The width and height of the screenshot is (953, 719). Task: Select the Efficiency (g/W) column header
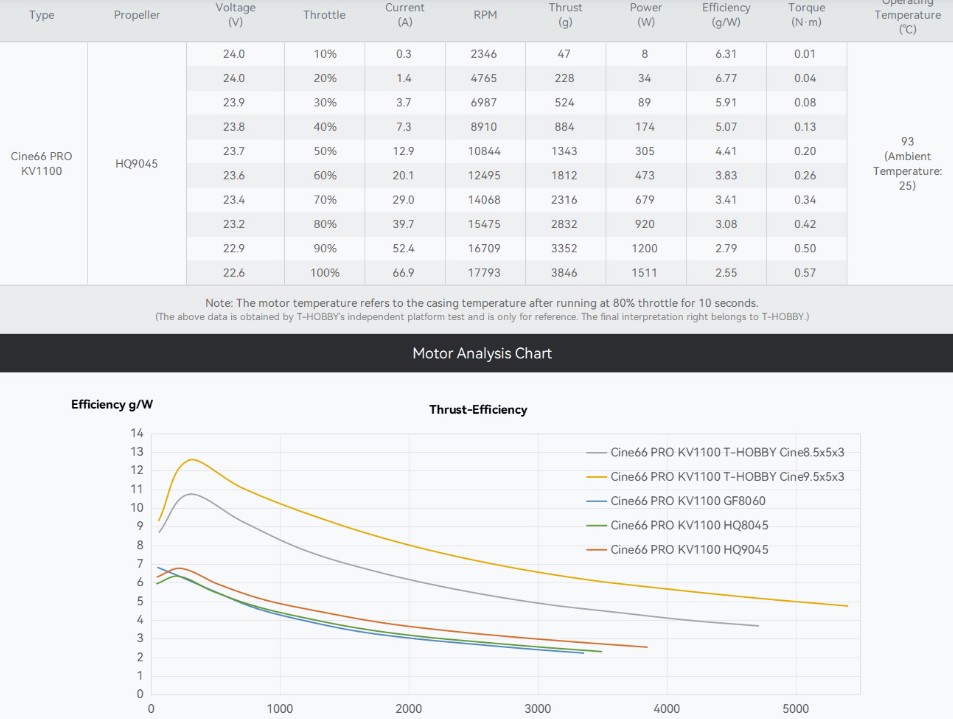[x=726, y=14]
